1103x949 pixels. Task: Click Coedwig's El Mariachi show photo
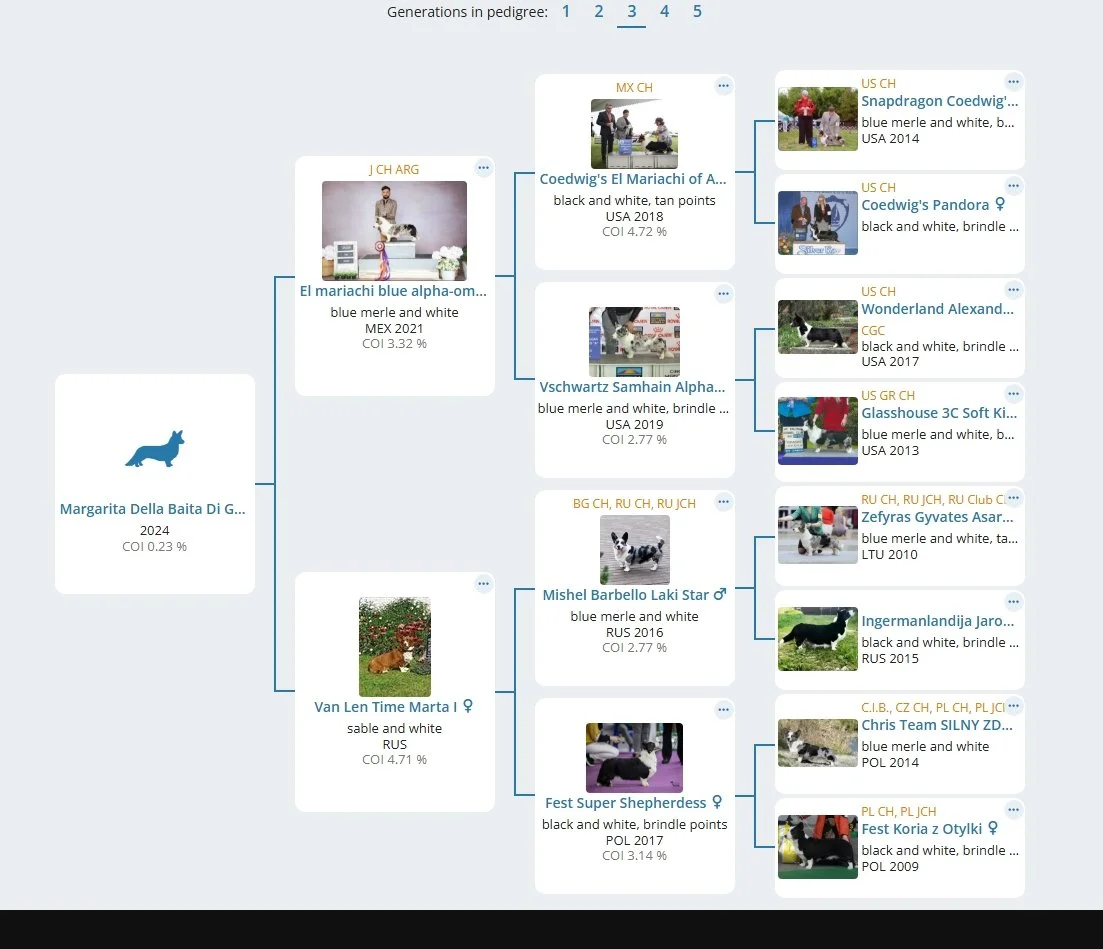coord(635,134)
